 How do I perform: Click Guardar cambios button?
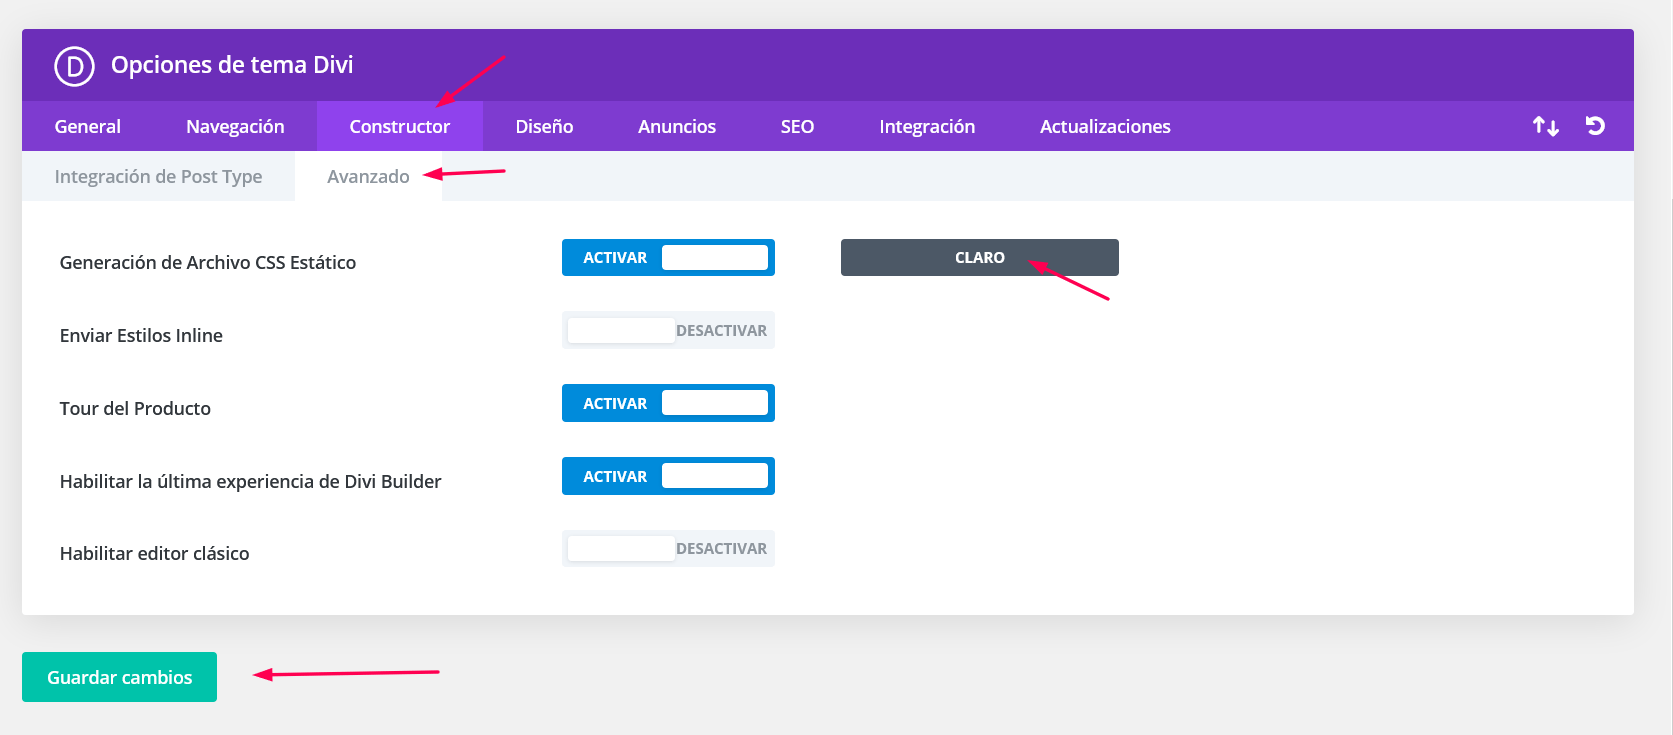click(x=120, y=677)
